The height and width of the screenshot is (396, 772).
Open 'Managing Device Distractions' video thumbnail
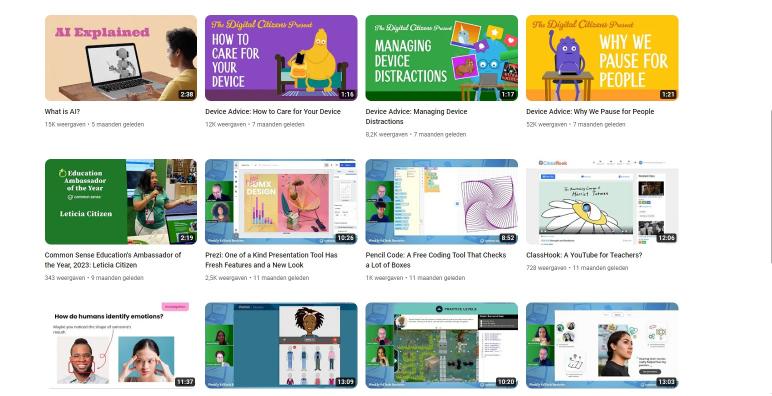pos(442,58)
